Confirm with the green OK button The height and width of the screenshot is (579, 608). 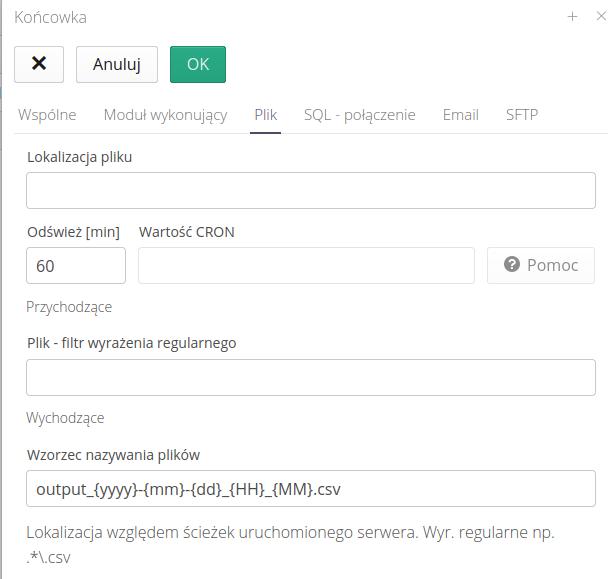click(x=198, y=64)
